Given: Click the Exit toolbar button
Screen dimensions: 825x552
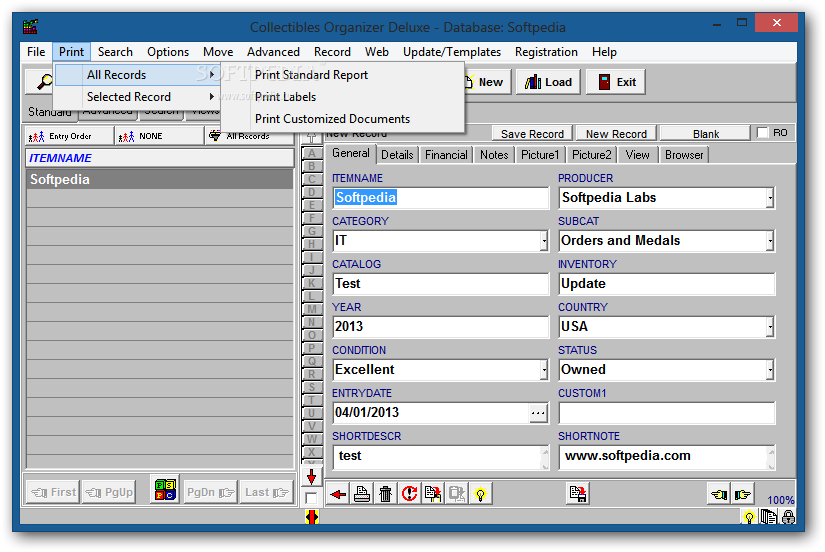Looking at the screenshot, I should pos(616,82).
